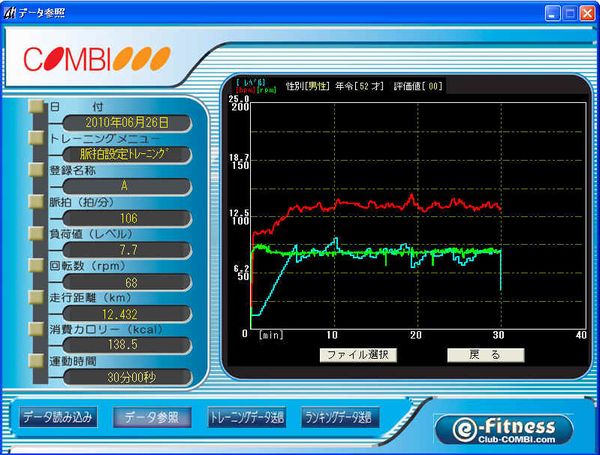Click the square marker beside 日付
The height and width of the screenshot is (455, 600).
[37, 106]
